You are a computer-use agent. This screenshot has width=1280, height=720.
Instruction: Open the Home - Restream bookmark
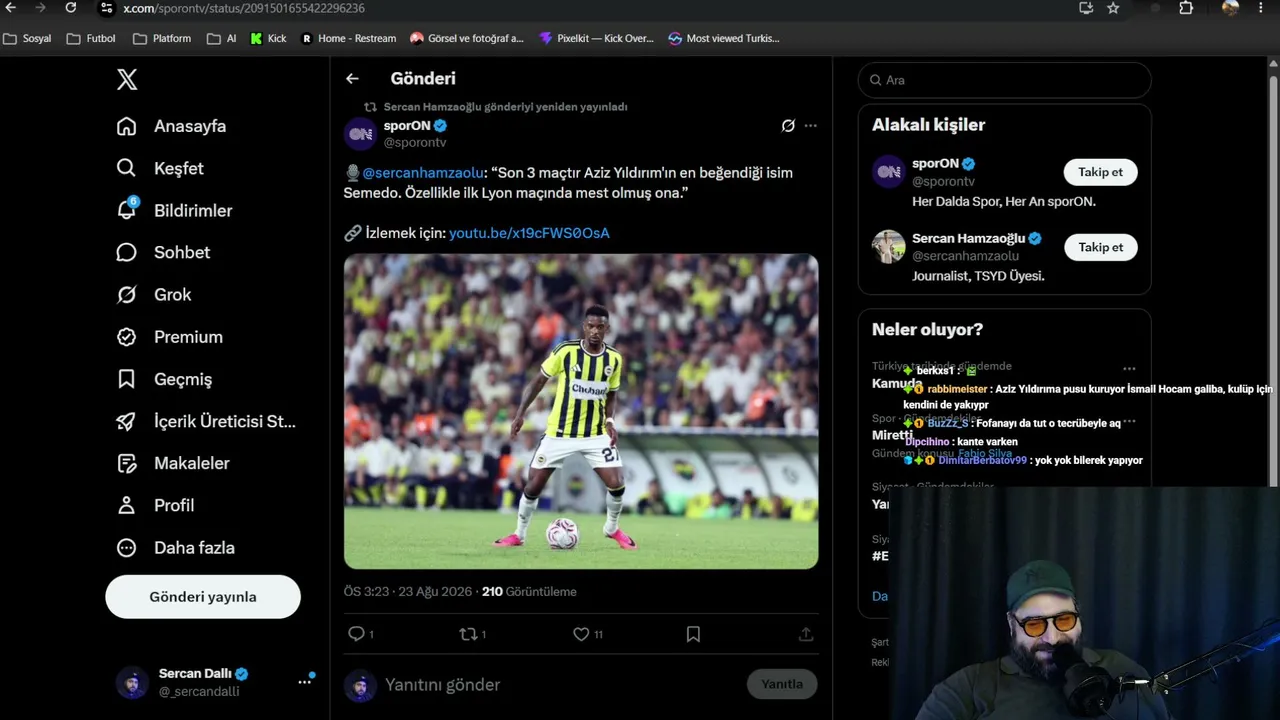349,39
